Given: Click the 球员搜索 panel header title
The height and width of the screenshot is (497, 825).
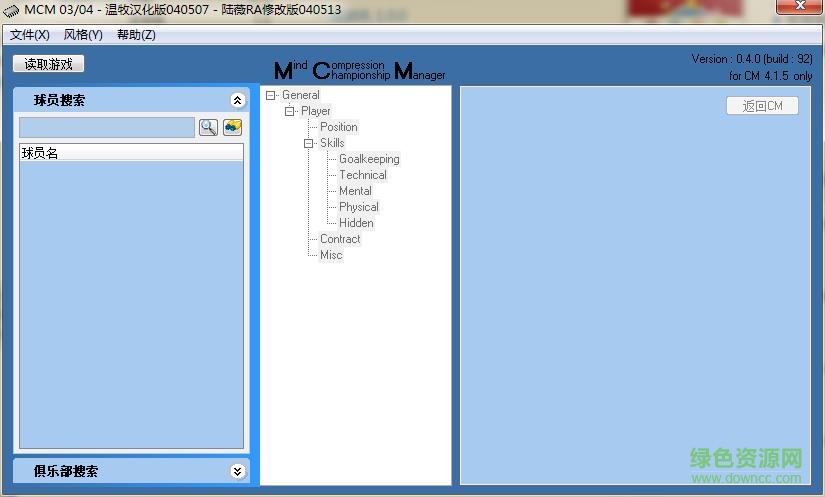Looking at the screenshot, I should click(x=59, y=100).
